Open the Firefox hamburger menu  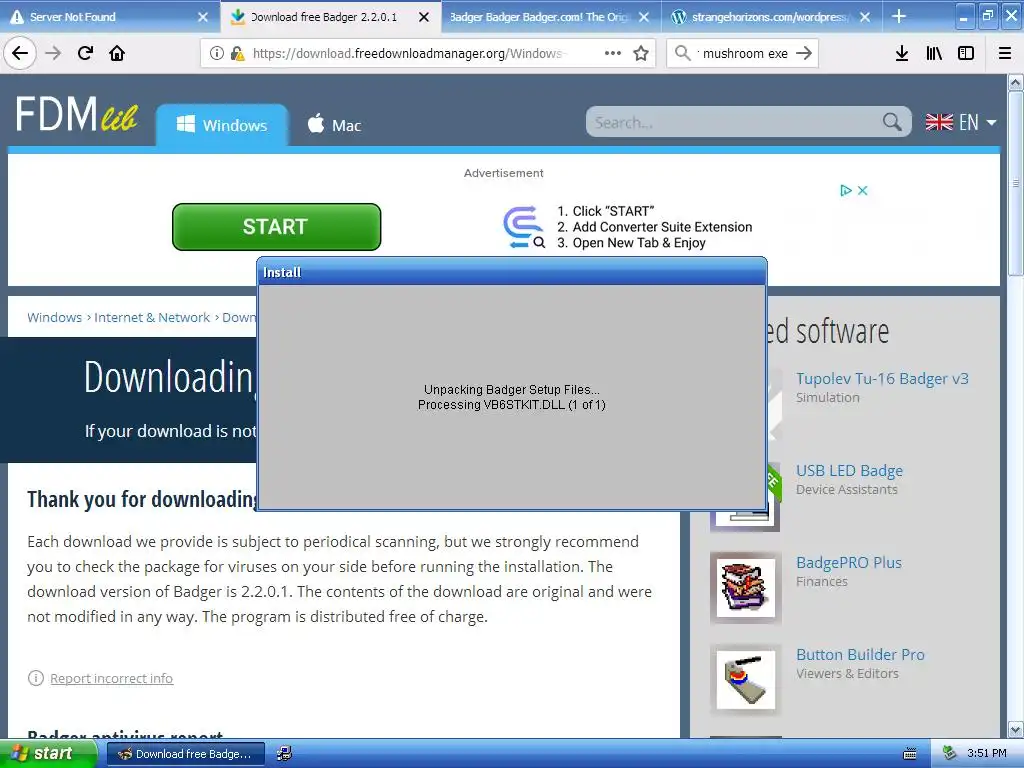[x=1004, y=53]
